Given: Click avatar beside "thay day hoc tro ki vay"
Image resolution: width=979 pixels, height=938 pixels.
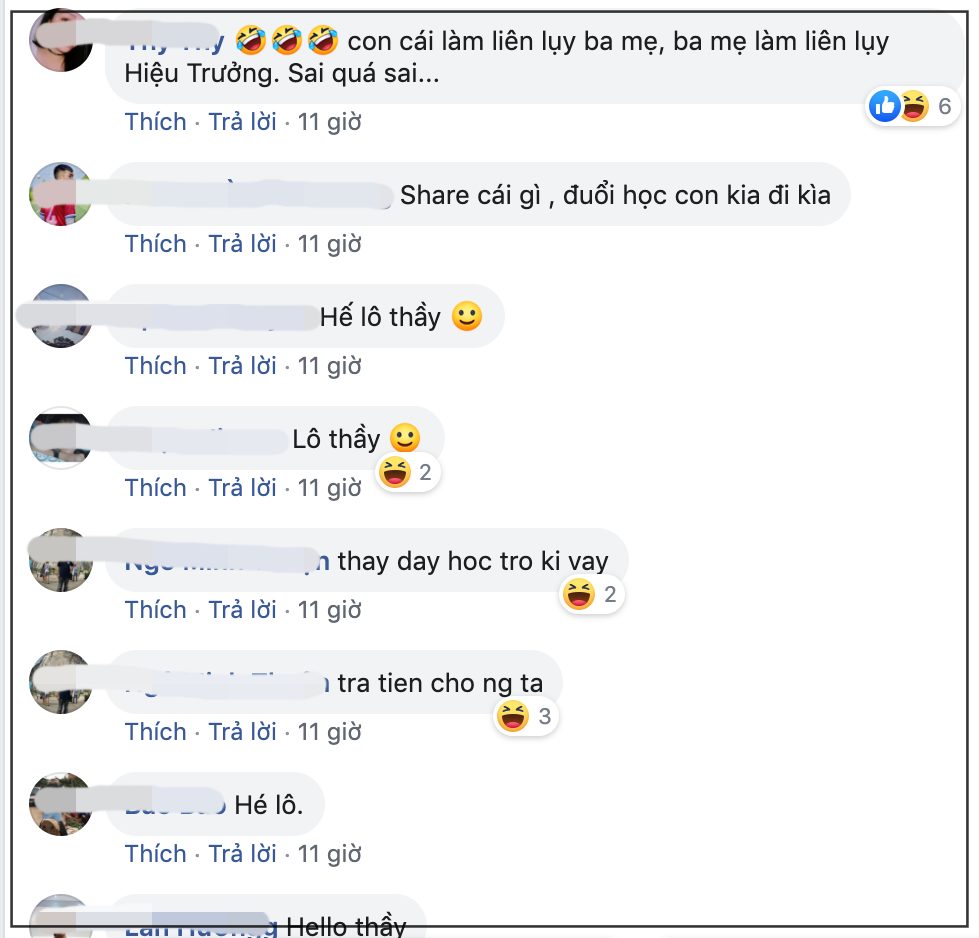Looking at the screenshot, I should [x=61, y=560].
